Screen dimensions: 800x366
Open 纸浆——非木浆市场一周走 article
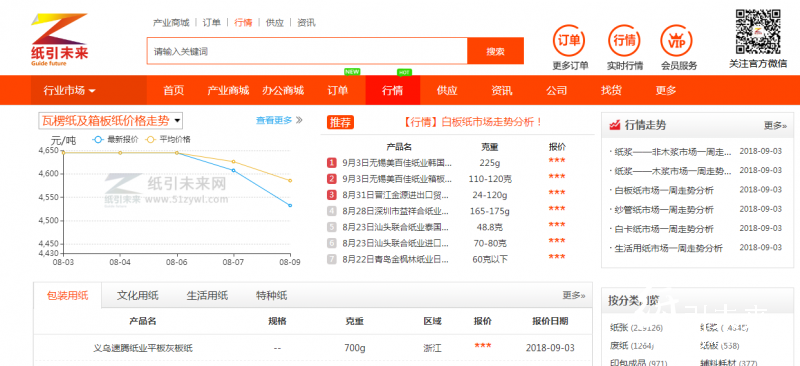point(672,152)
